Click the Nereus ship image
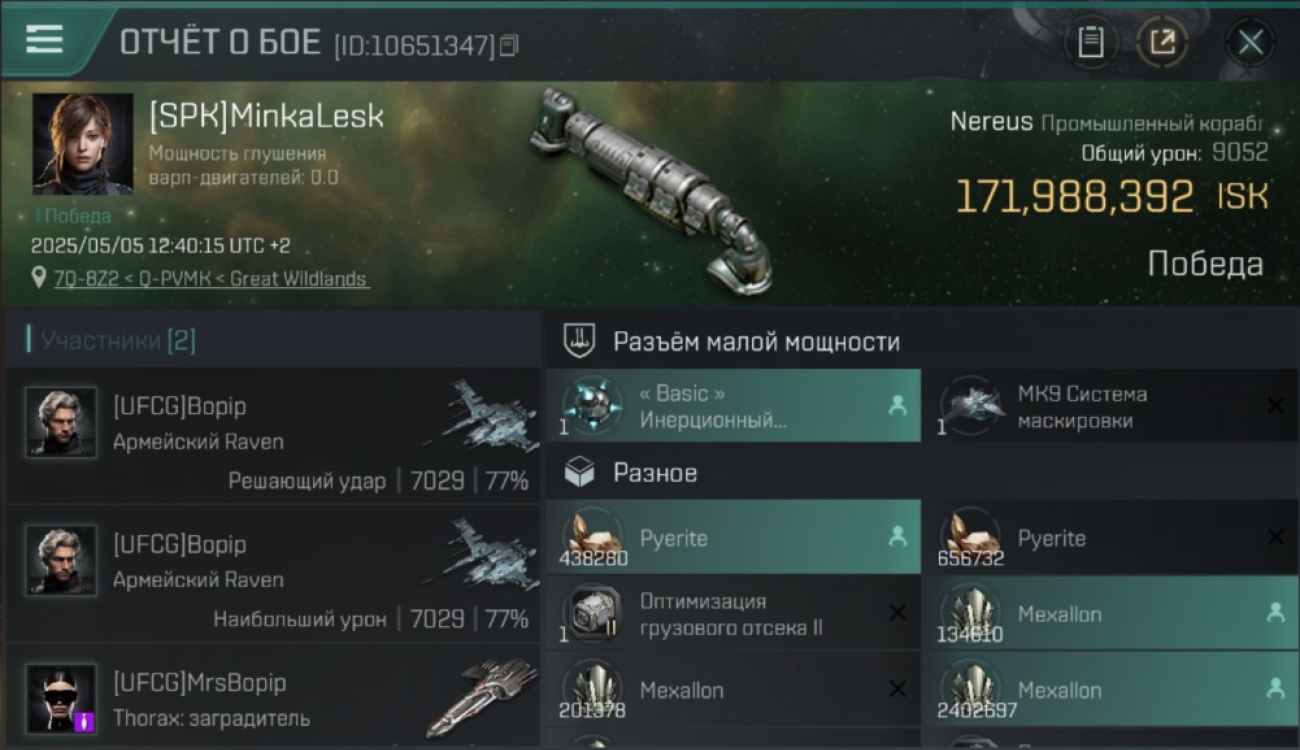1300x750 pixels. (653, 190)
